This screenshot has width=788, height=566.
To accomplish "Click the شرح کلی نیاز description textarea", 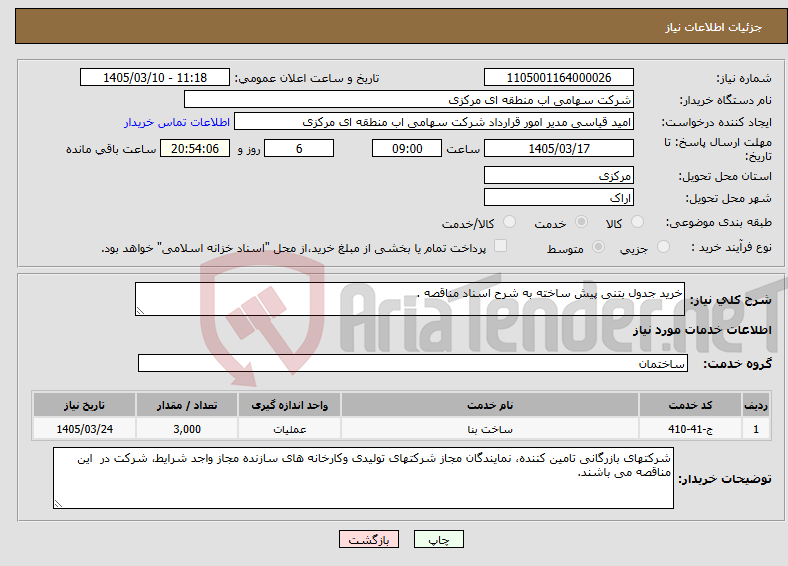I will (x=410, y=299).
